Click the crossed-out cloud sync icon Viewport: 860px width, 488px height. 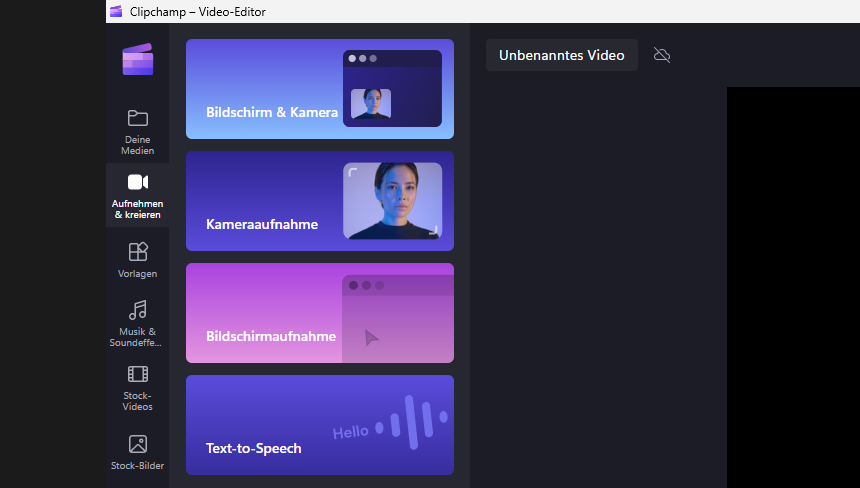[x=662, y=55]
